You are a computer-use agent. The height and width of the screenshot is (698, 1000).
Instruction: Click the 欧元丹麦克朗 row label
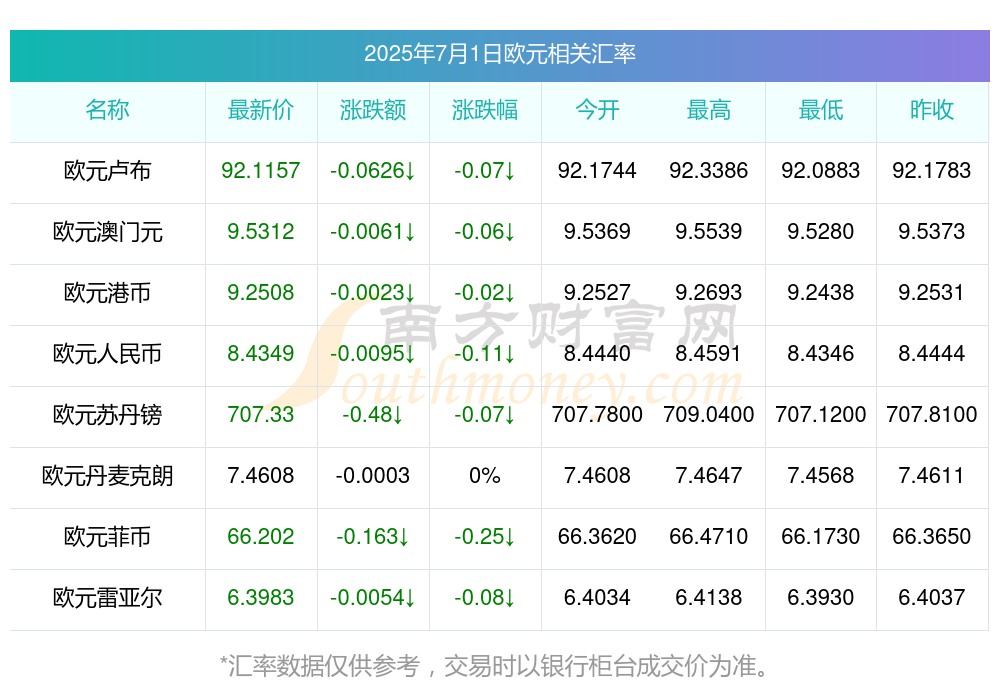point(107,476)
